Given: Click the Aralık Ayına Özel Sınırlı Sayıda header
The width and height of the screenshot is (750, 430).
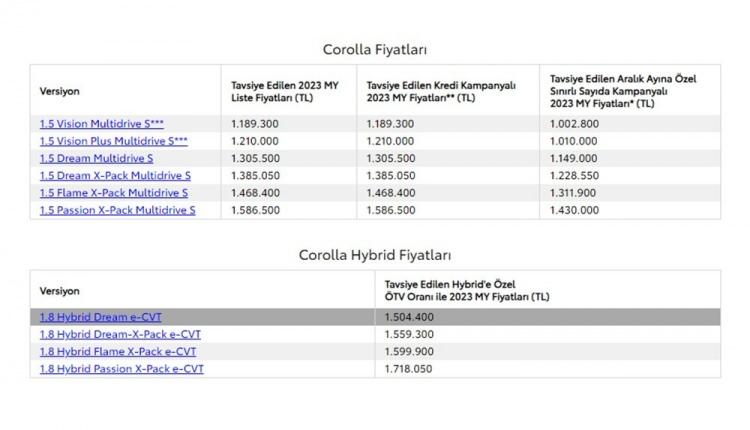Looking at the screenshot, I should (623, 91).
